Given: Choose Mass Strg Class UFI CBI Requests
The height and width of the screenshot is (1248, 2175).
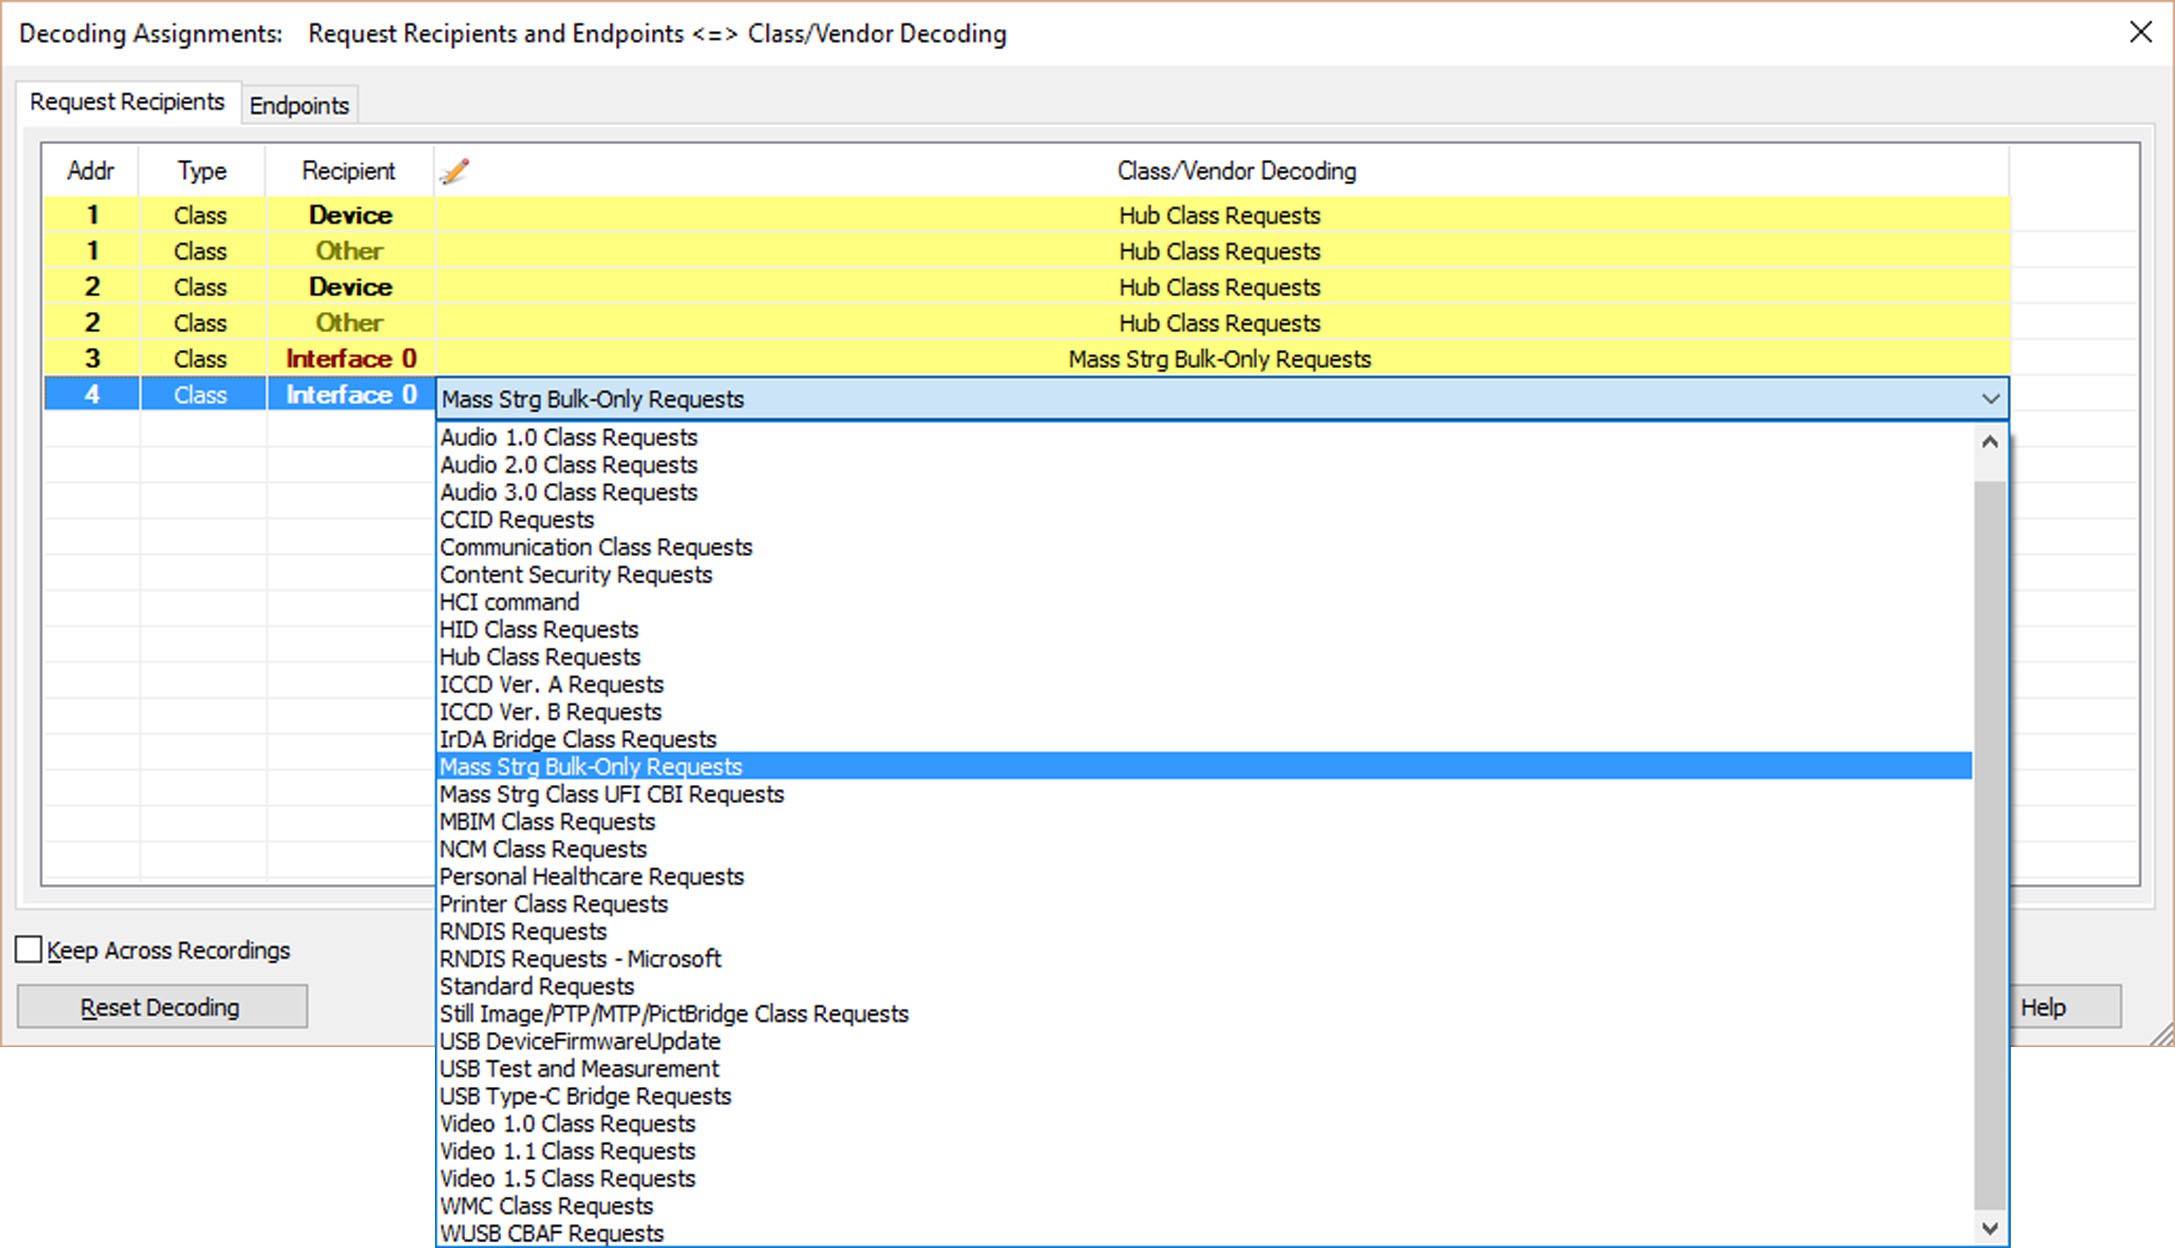Looking at the screenshot, I should 1205,794.
